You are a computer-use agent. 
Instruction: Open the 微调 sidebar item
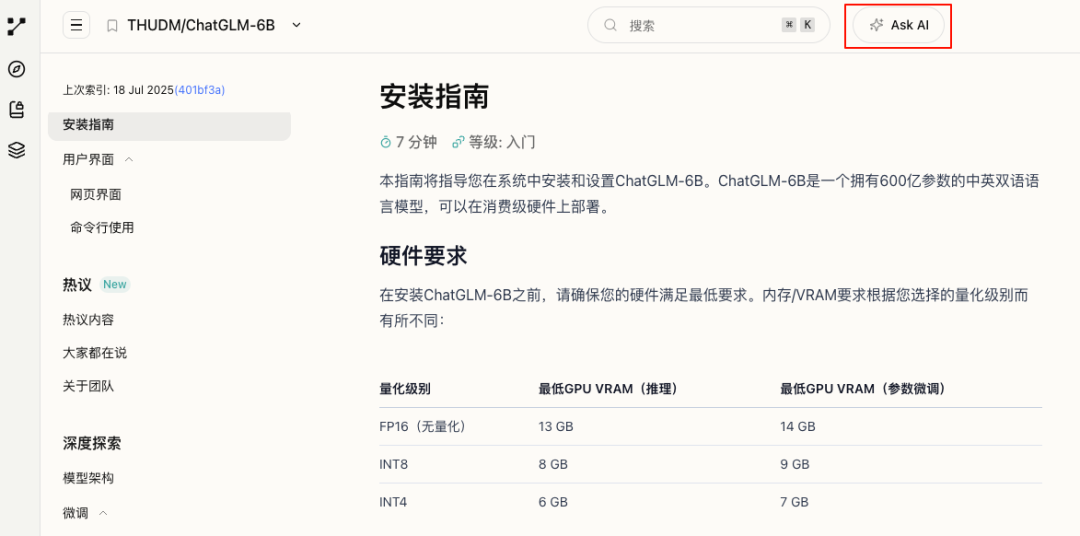(x=75, y=513)
